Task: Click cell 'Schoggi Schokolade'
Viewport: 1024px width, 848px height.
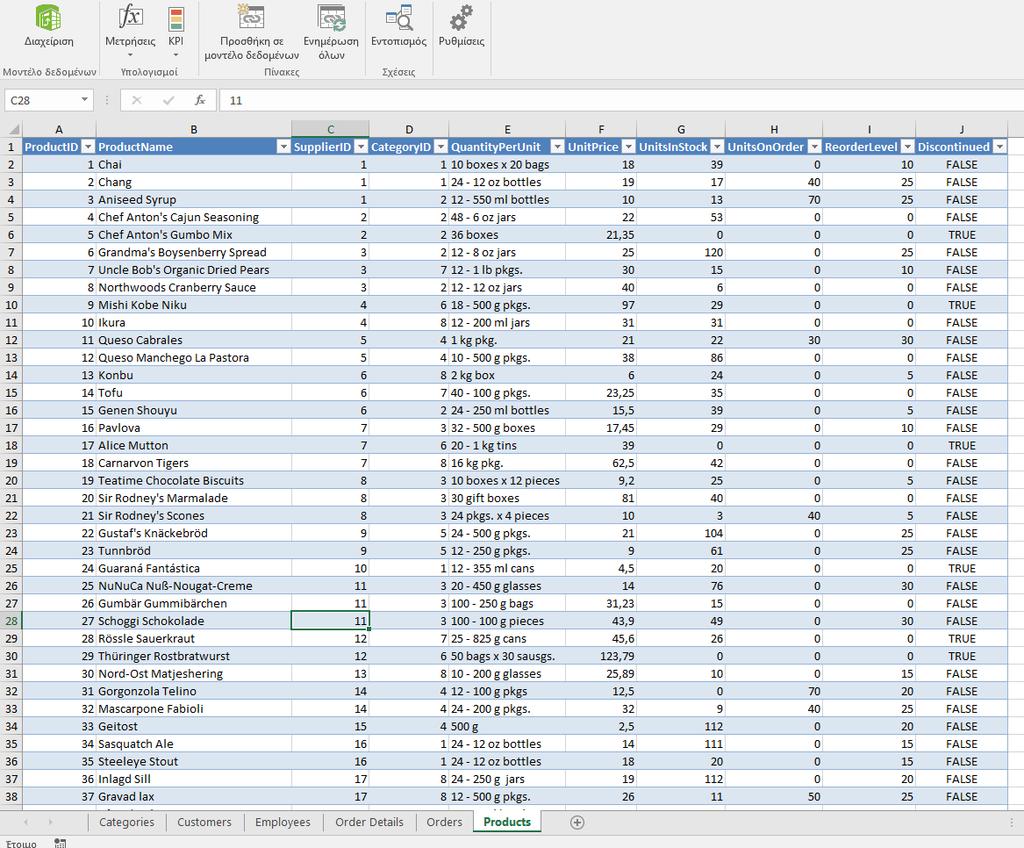Action: click(x=193, y=621)
